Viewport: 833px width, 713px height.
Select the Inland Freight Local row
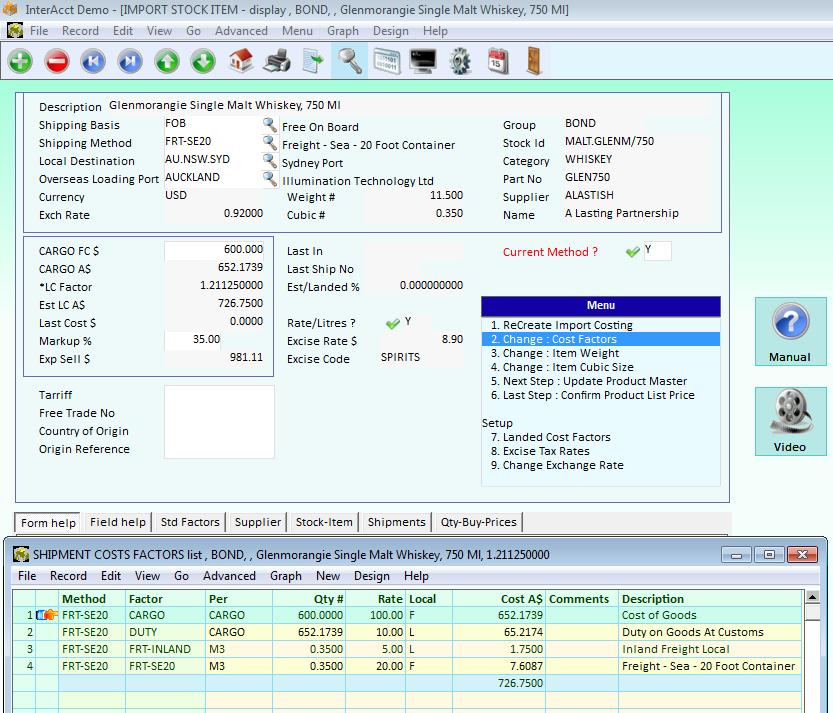(407, 649)
